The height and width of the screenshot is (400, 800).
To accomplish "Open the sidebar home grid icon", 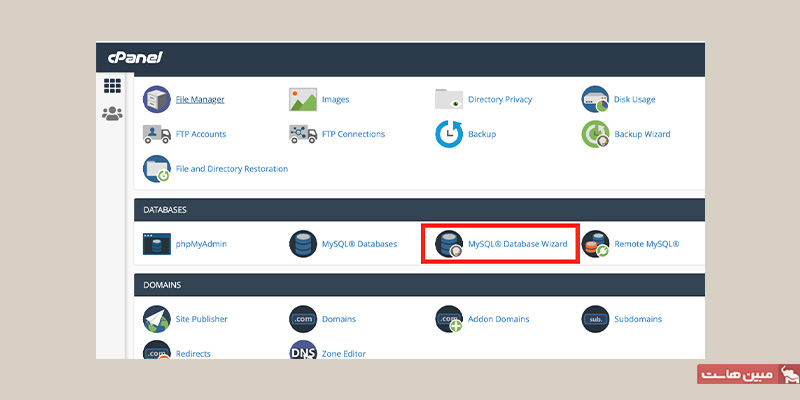I will [x=113, y=86].
